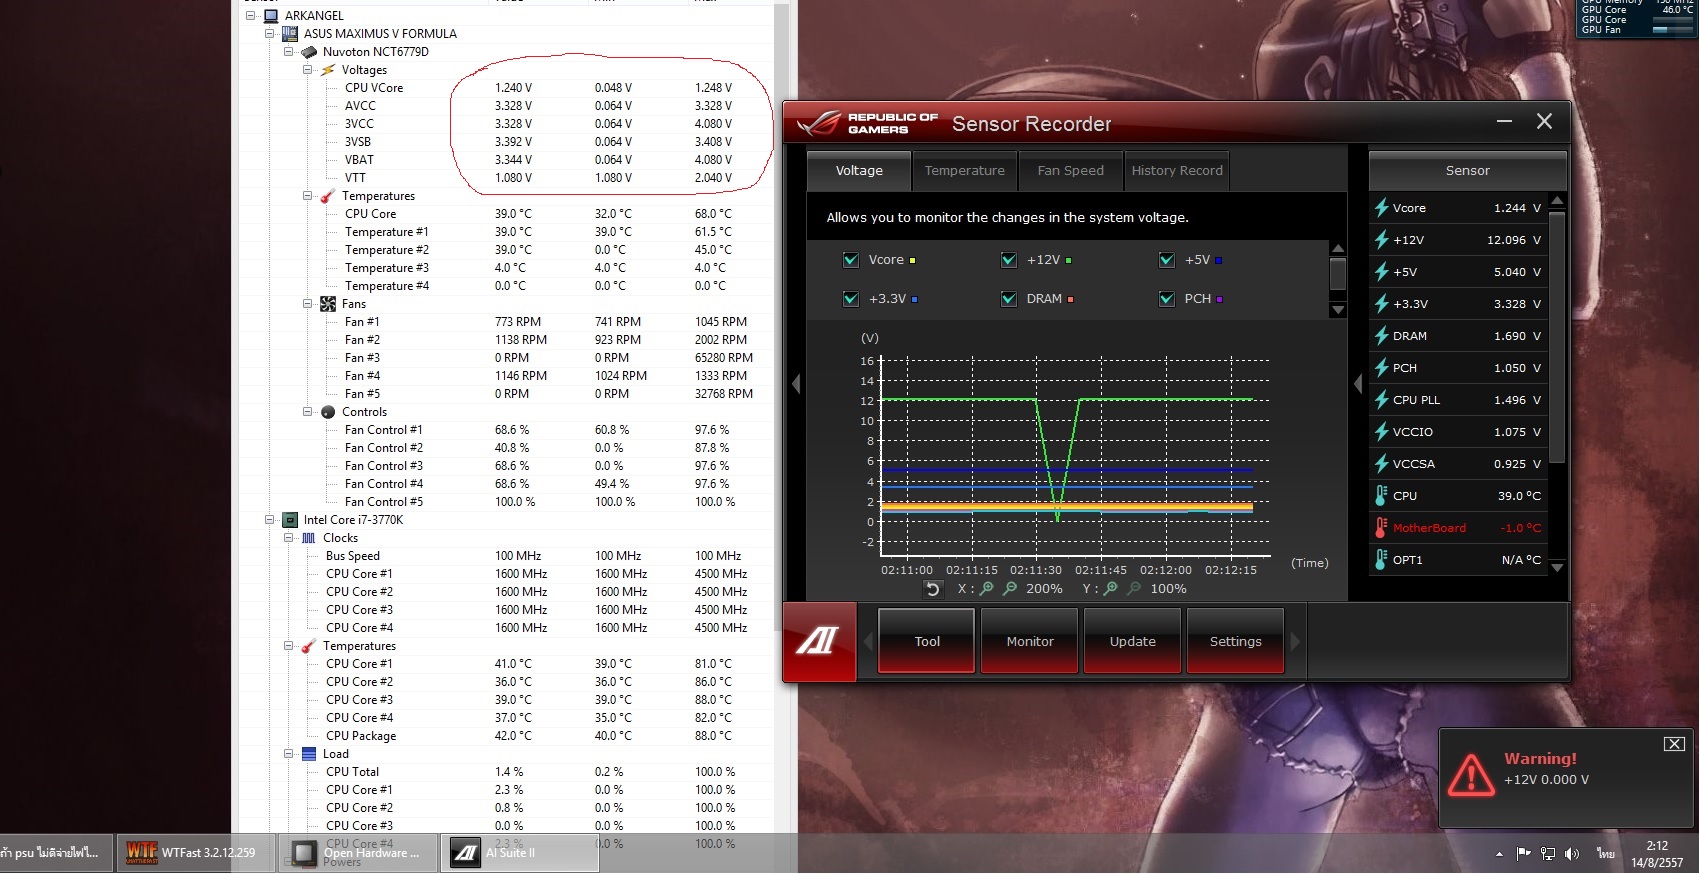Click the CPU thermometer icon in Sensor list
Image resolution: width=1700 pixels, height=874 pixels.
1382,496
